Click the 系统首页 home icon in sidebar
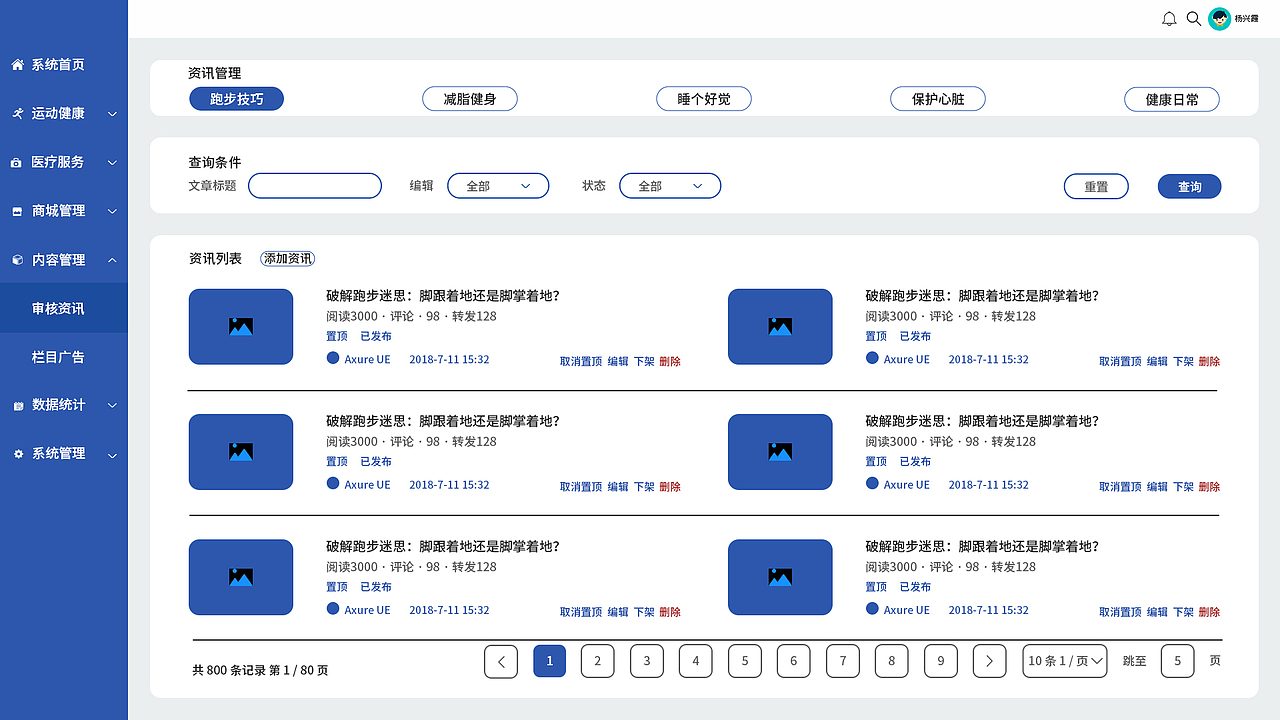 pos(16,64)
